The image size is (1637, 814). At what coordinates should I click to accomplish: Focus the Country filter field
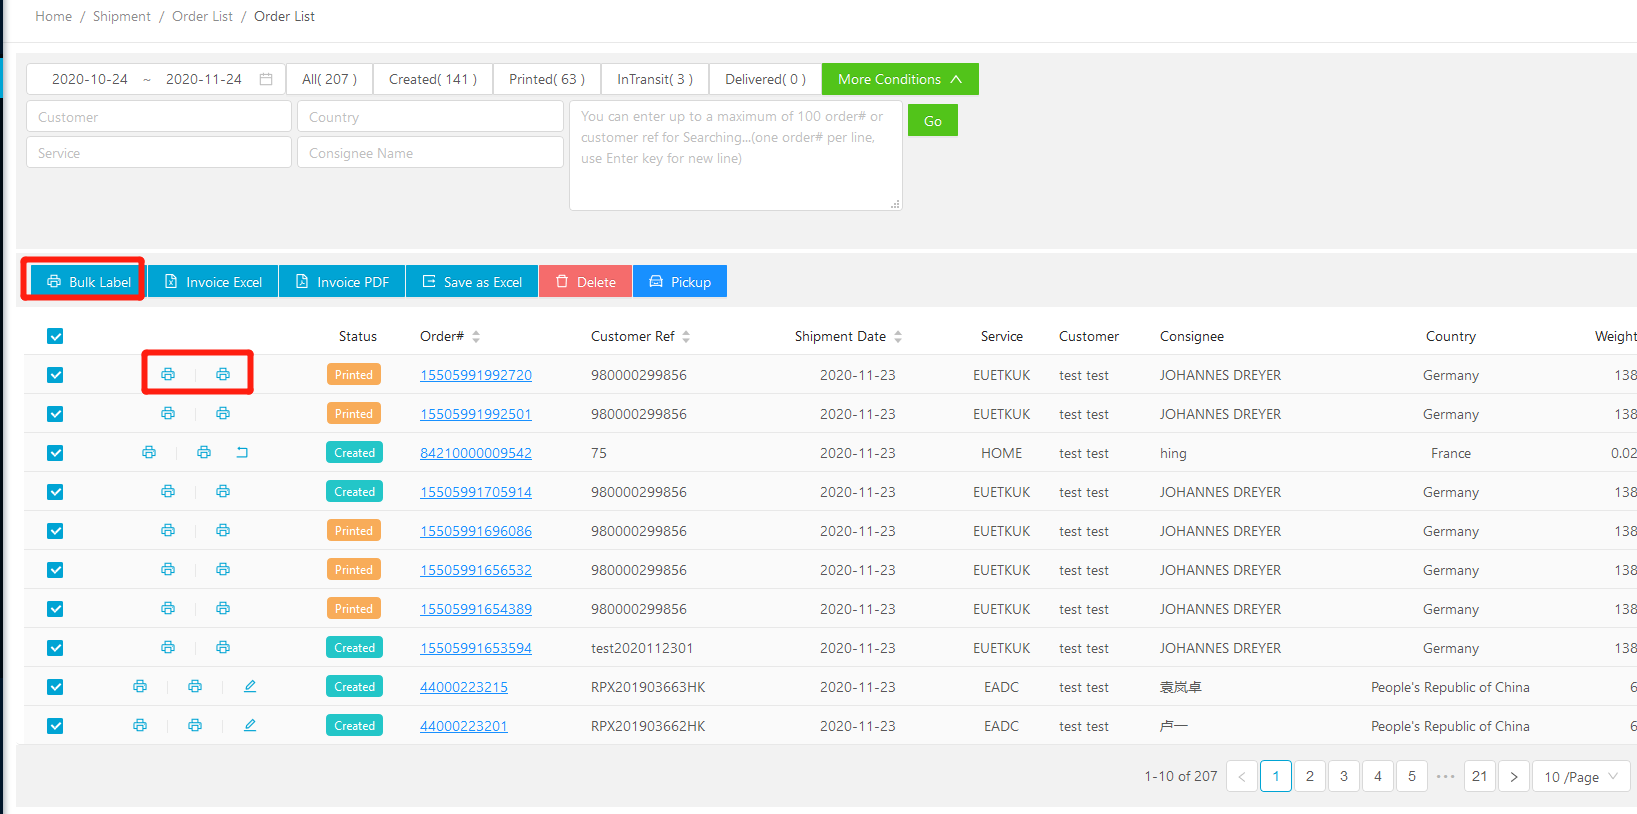430,116
